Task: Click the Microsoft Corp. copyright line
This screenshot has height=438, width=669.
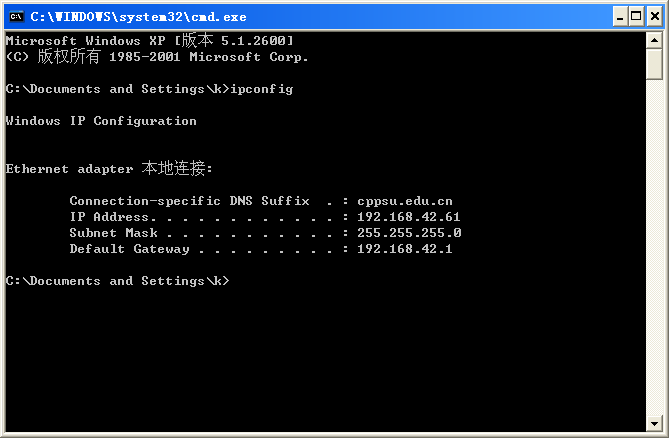Action: [x=157, y=57]
